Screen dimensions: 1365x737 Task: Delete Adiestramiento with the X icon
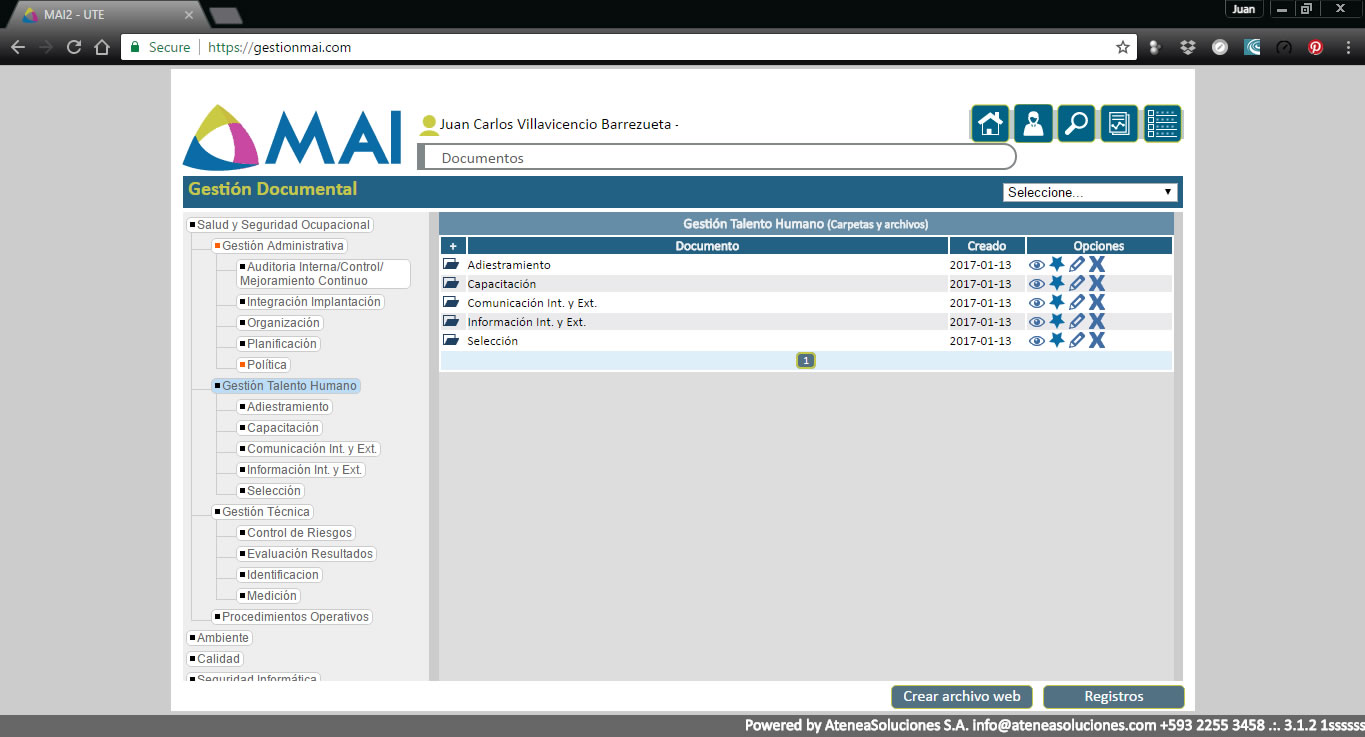click(1097, 265)
